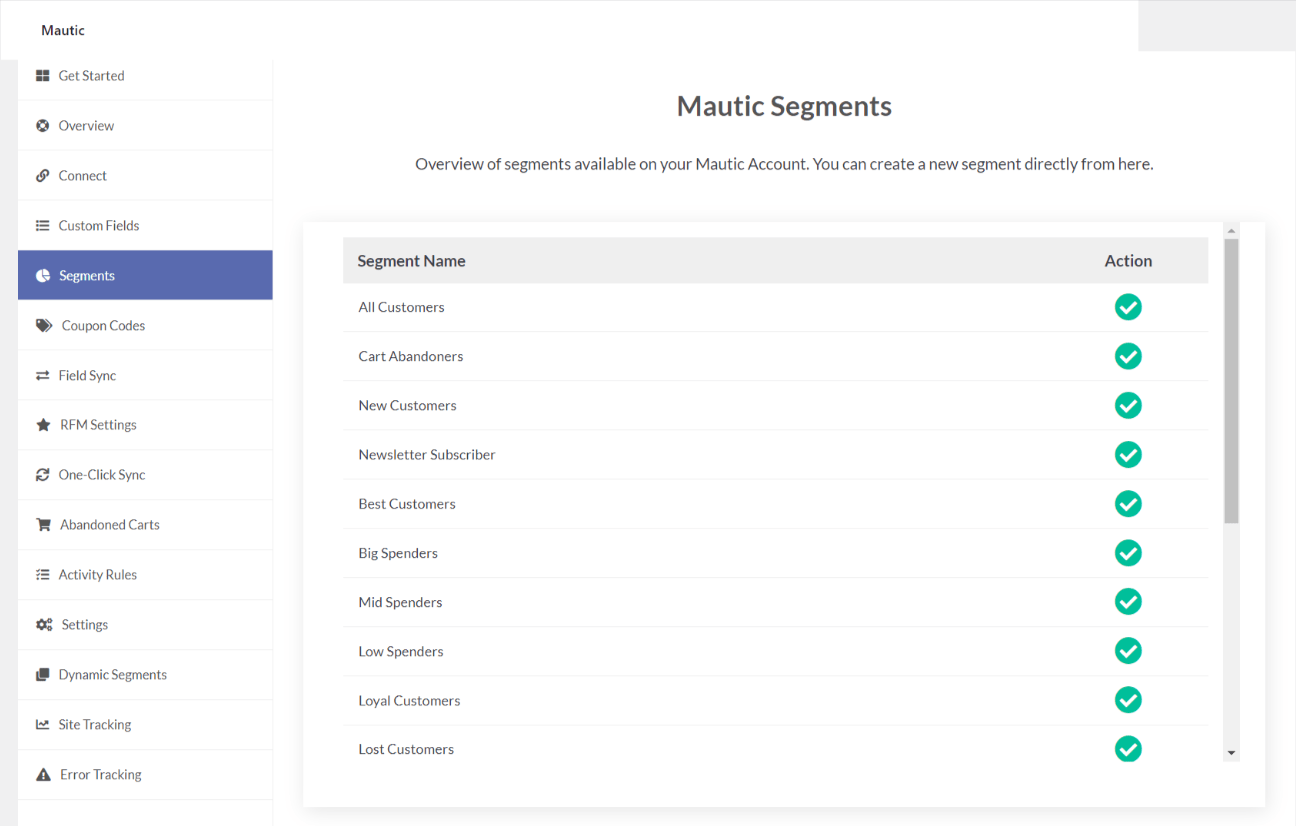This screenshot has height=826, width=1296.
Task: Click the Error Tracking warning triangle icon
Action: [42, 774]
